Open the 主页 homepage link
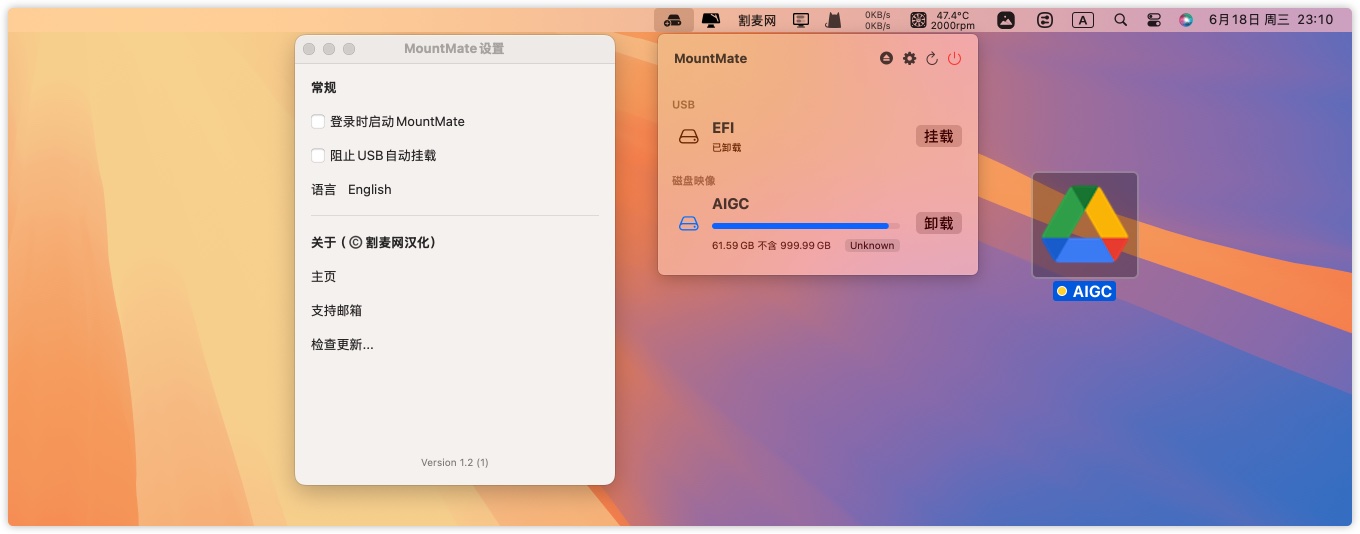The image size is (1360, 534). point(324,277)
